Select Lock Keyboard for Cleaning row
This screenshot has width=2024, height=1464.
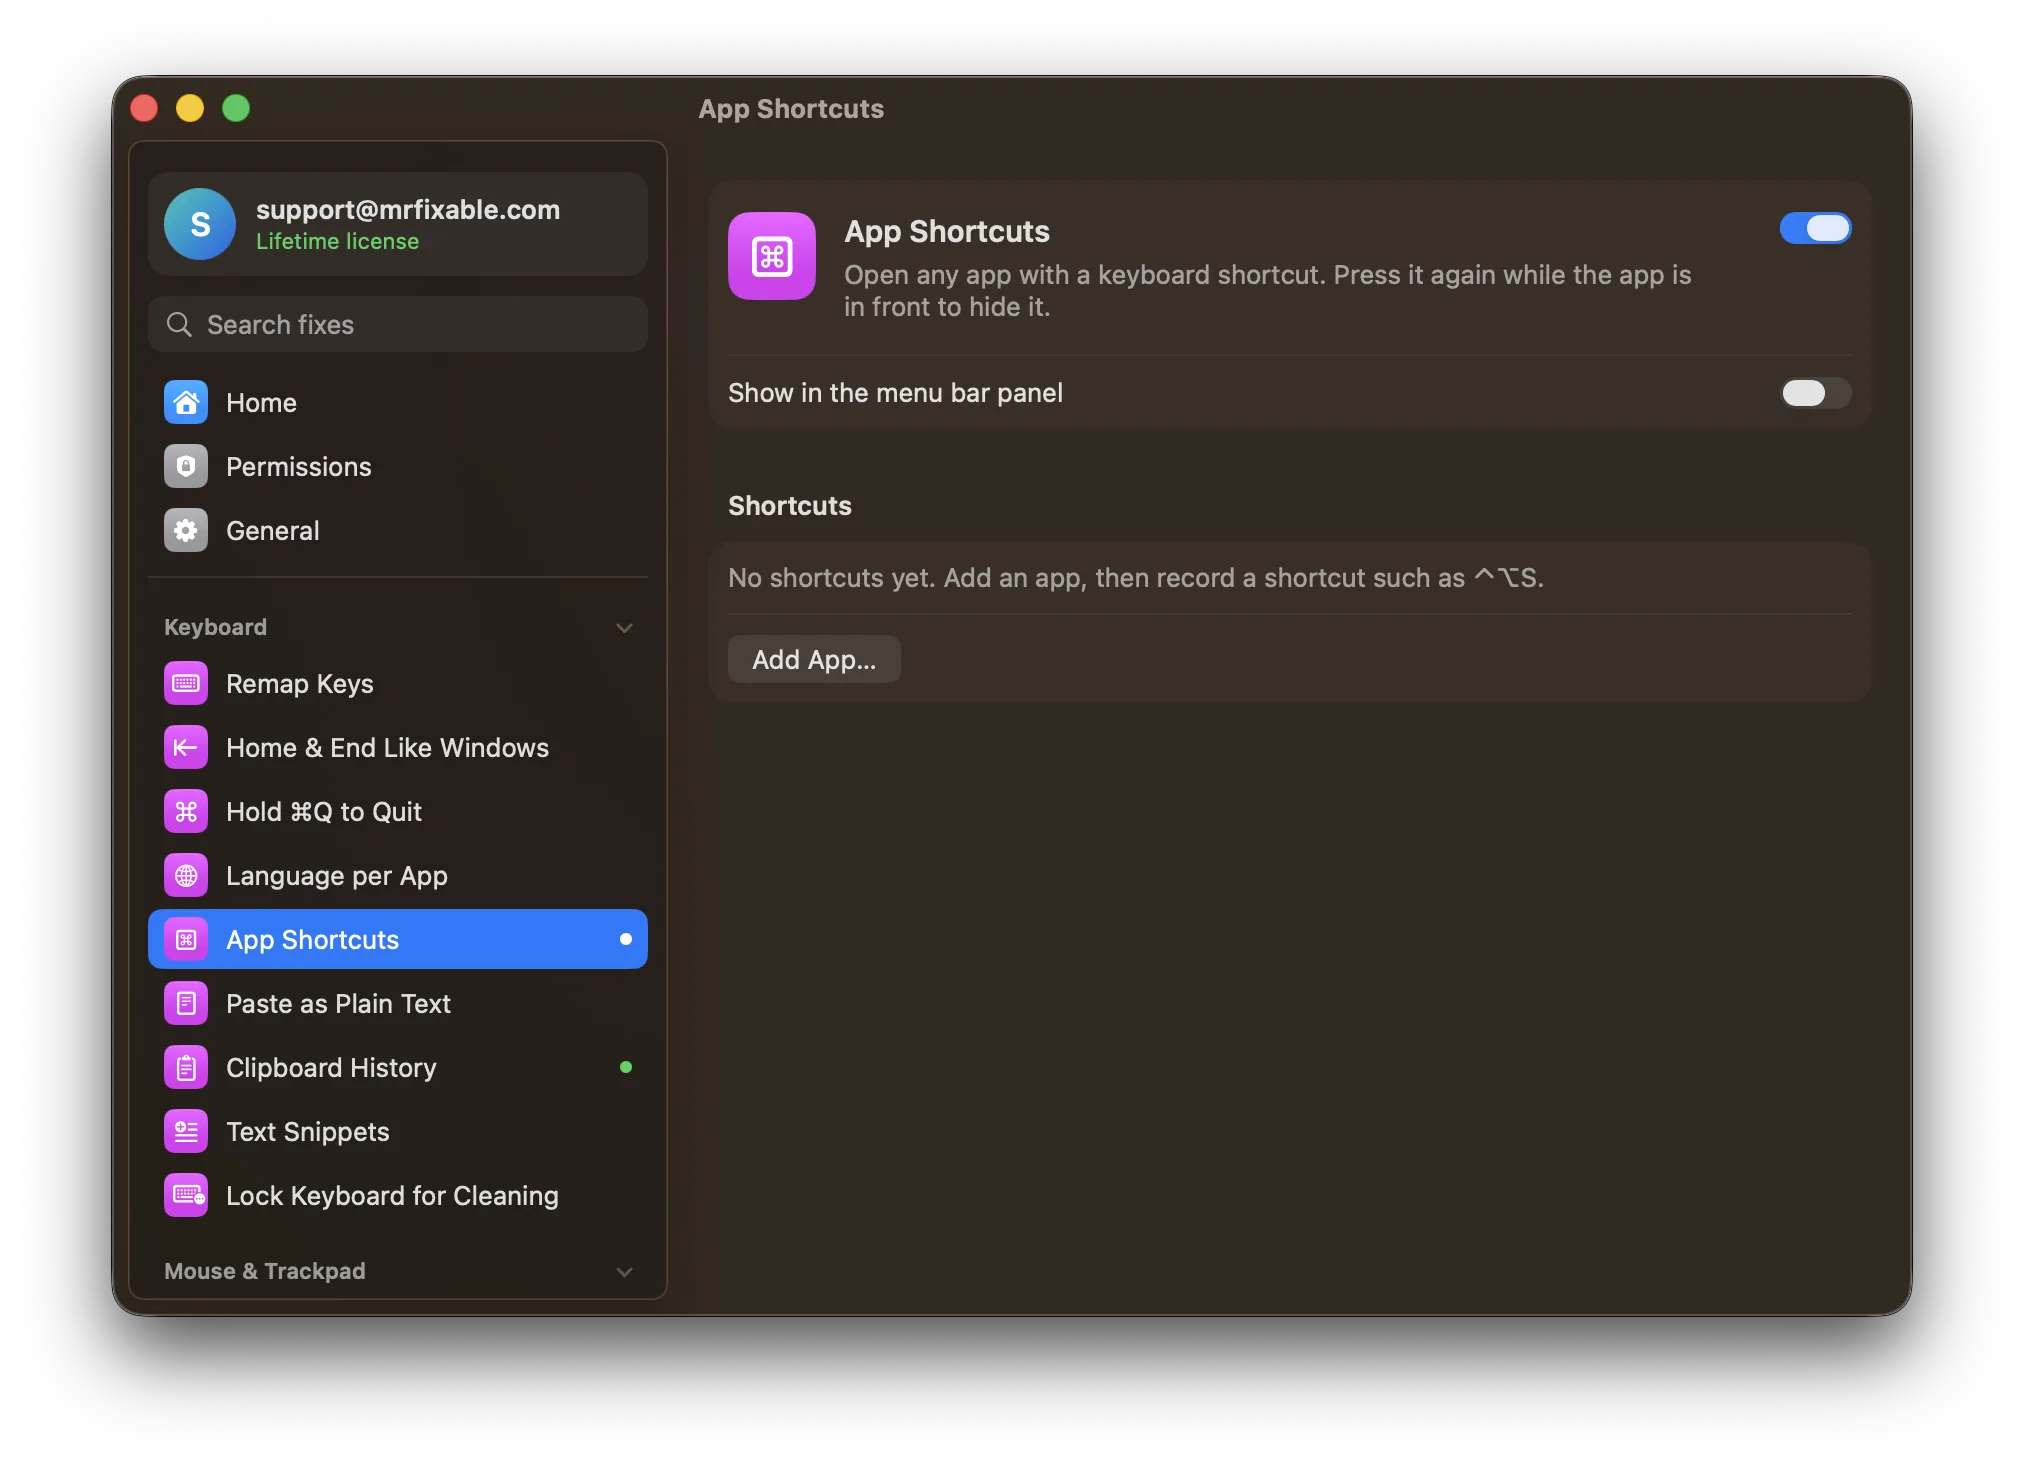click(x=398, y=1196)
